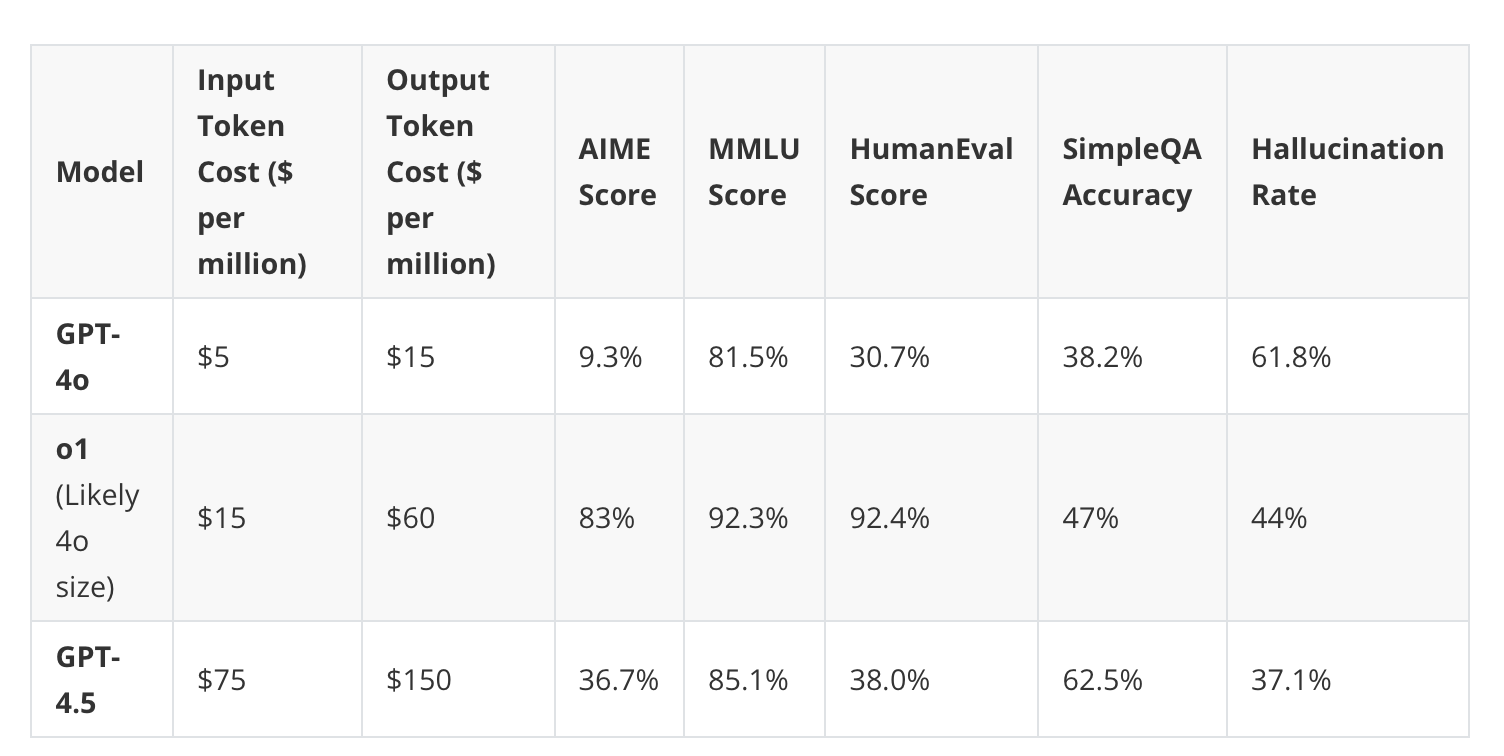Click the Model column header
This screenshot has width=1504, height=756.
(x=100, y=172)
